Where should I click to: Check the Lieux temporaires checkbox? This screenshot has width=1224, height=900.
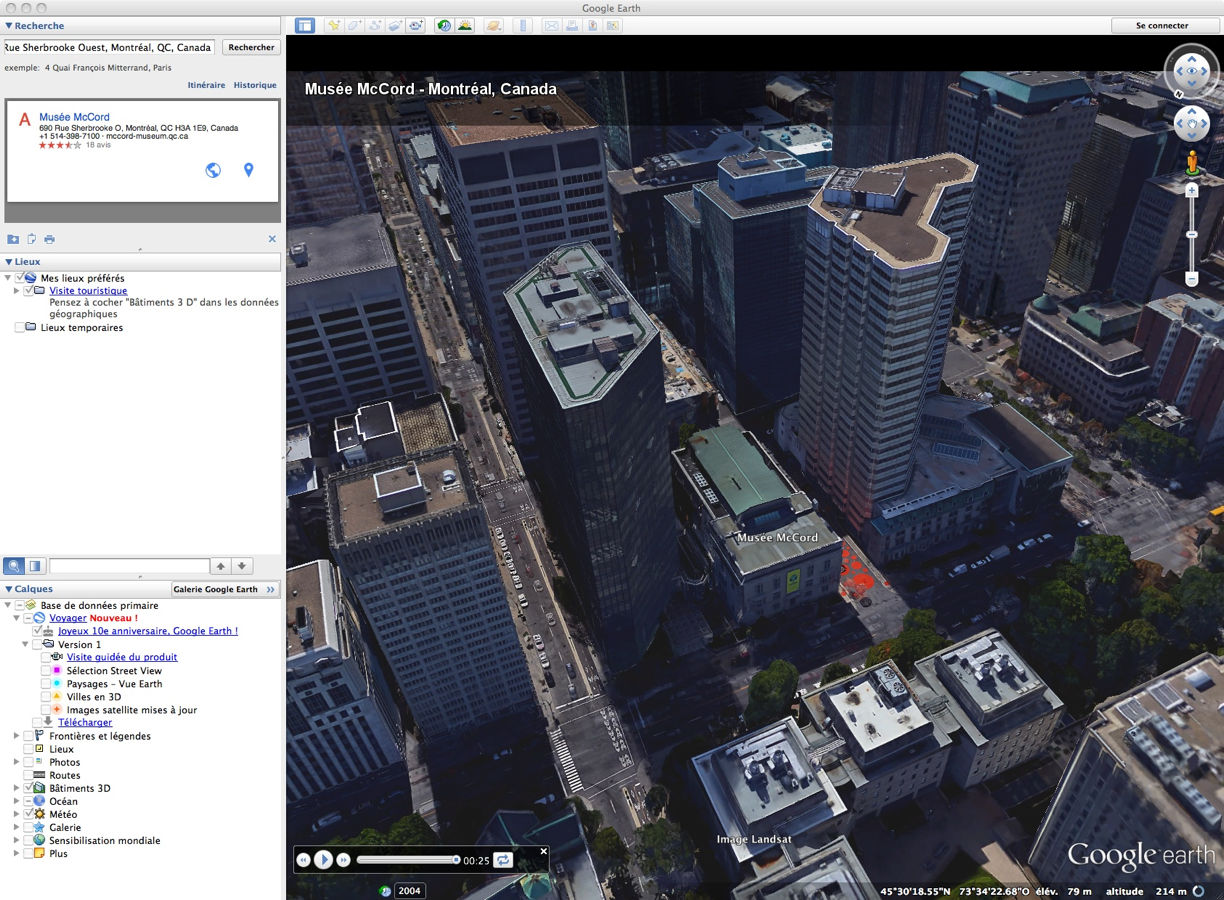tap(20, 328)
